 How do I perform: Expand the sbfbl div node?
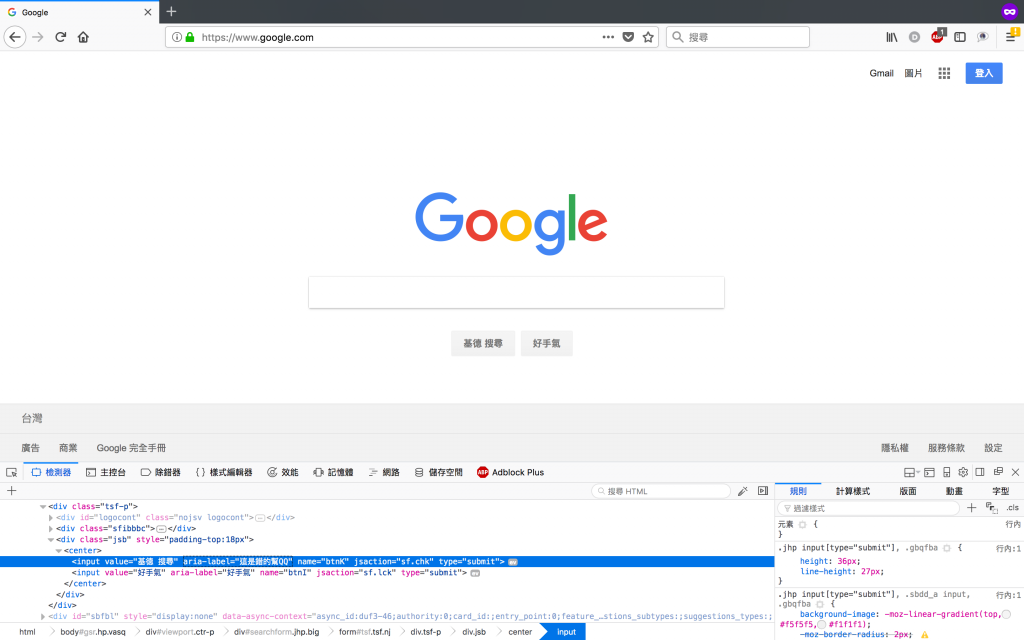coord(43,616)
